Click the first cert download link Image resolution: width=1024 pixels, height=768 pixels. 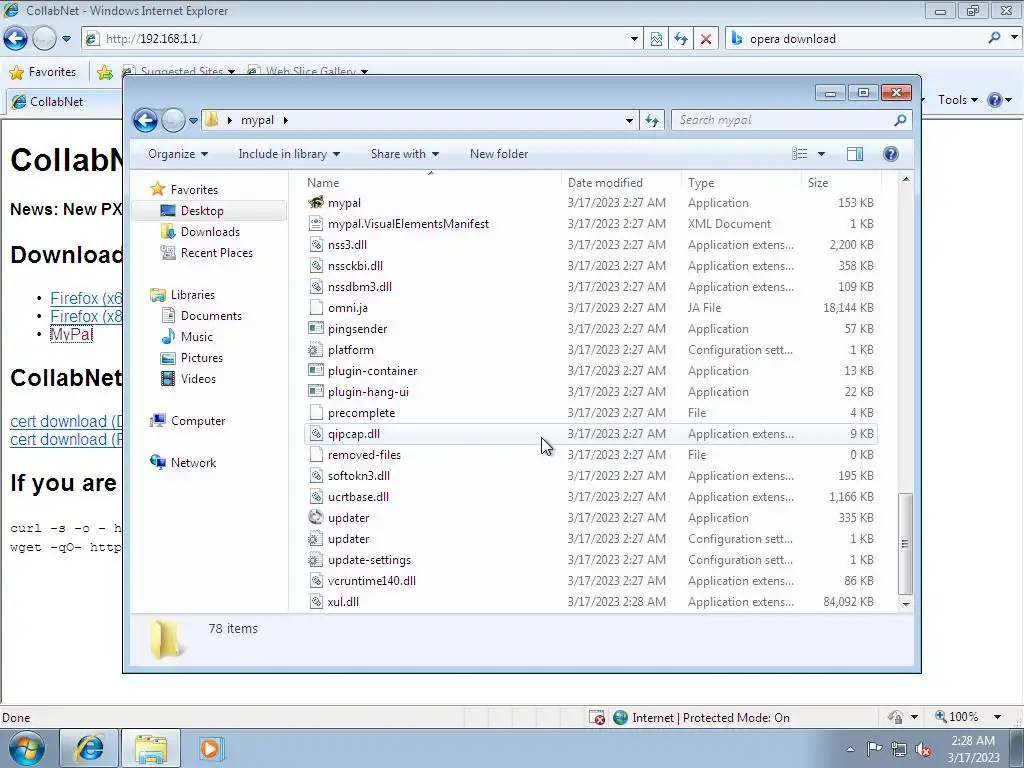click(x=66, y=421)
